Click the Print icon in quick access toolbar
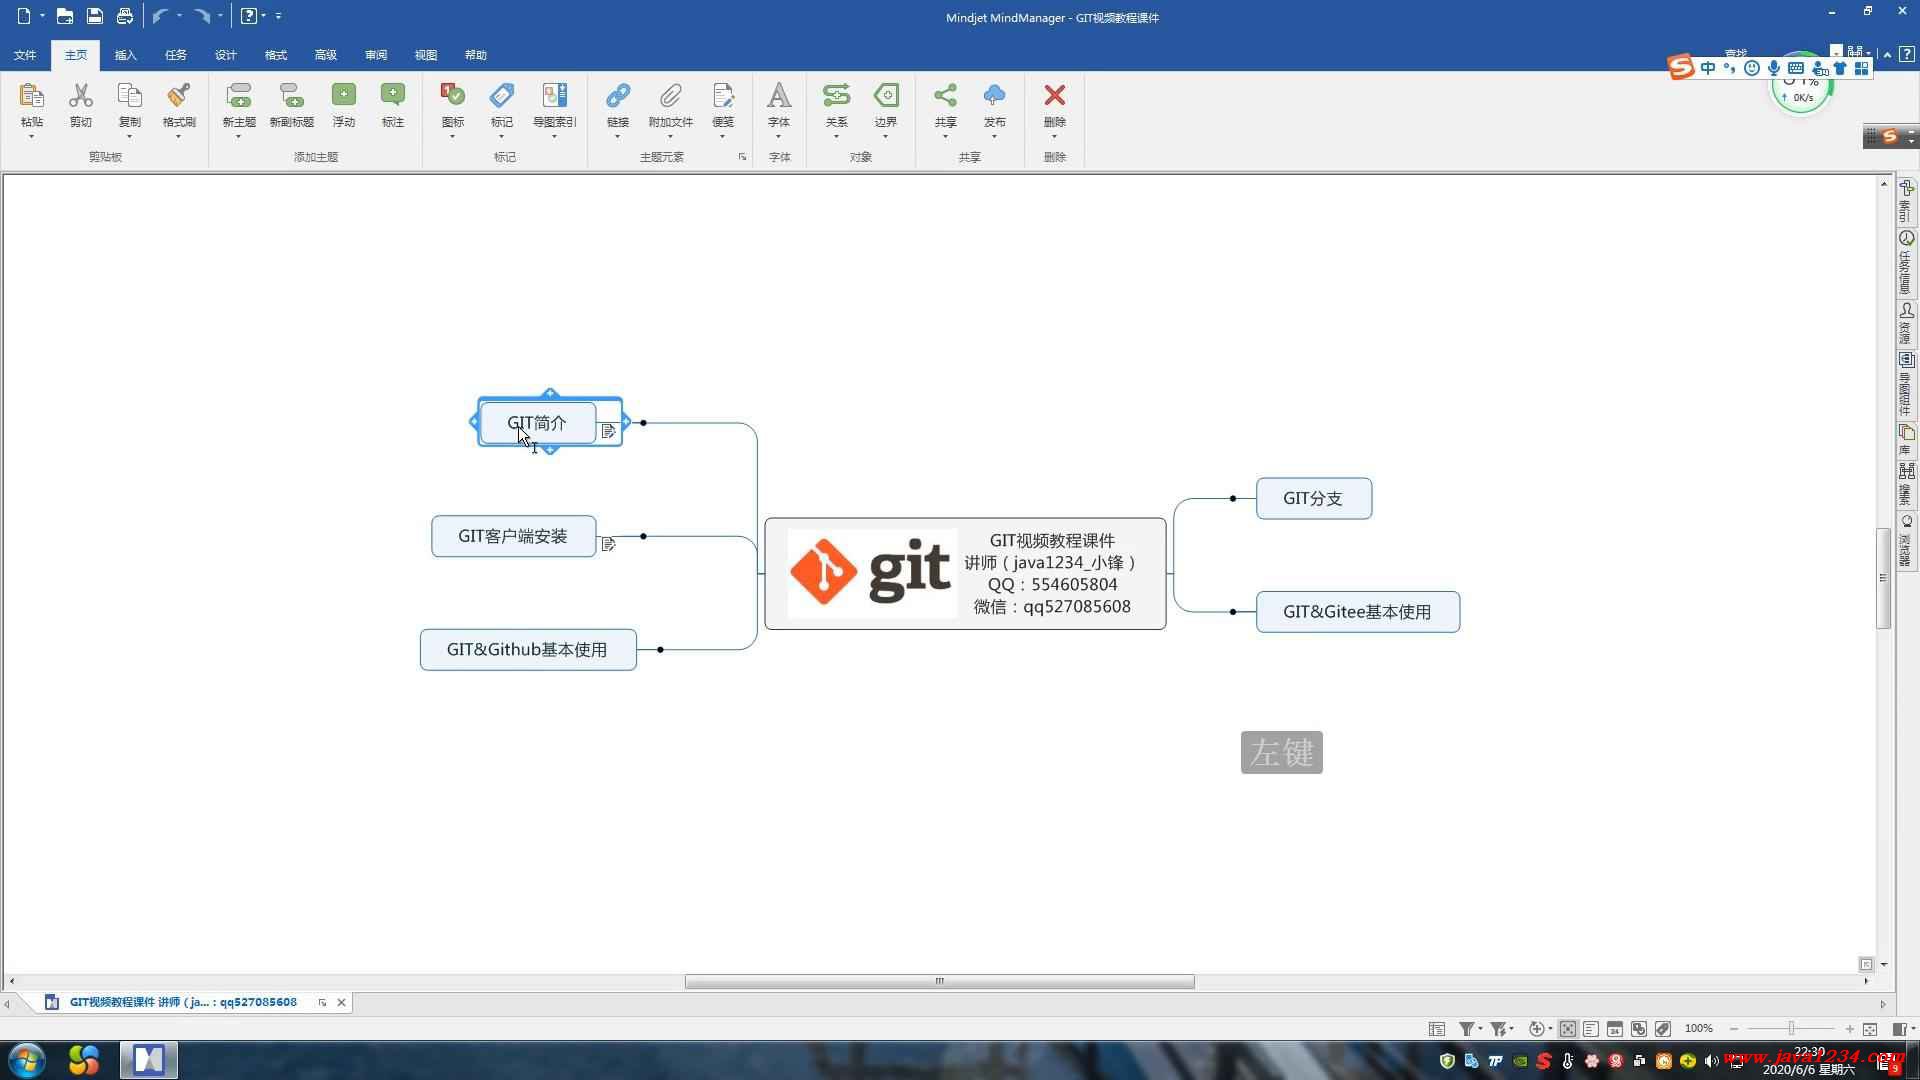This screenshot has width=1920, height=1080. [125, 16]
